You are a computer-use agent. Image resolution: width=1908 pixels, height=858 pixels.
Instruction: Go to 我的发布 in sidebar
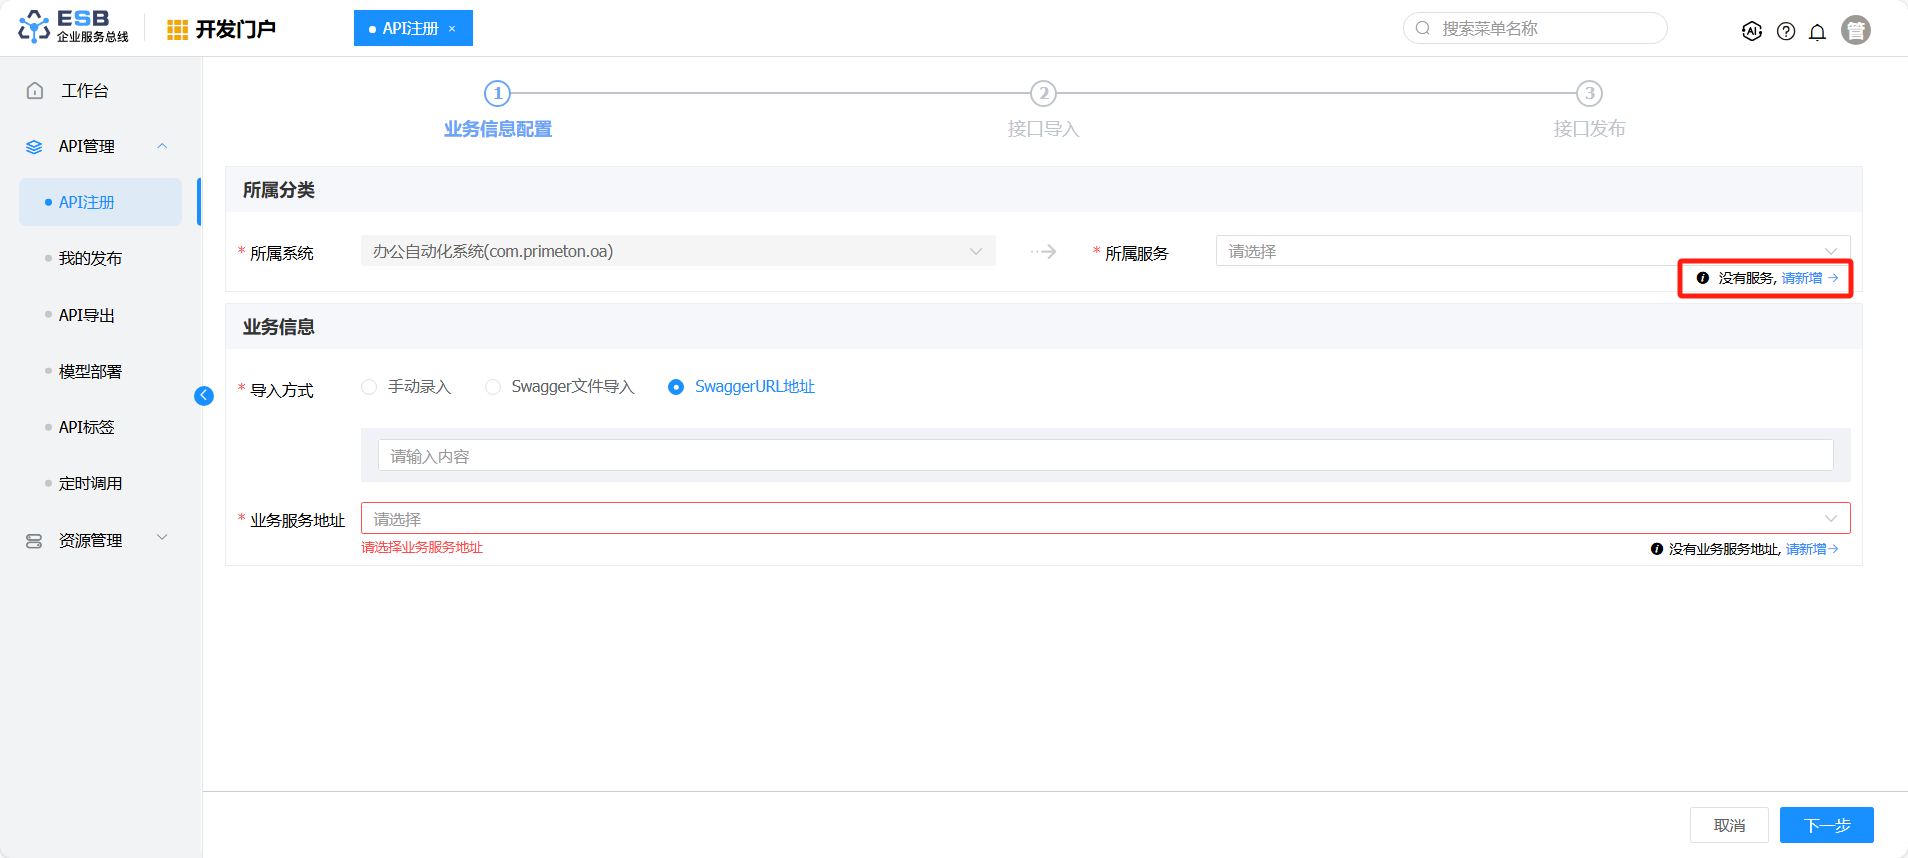[x=90, y=258]
